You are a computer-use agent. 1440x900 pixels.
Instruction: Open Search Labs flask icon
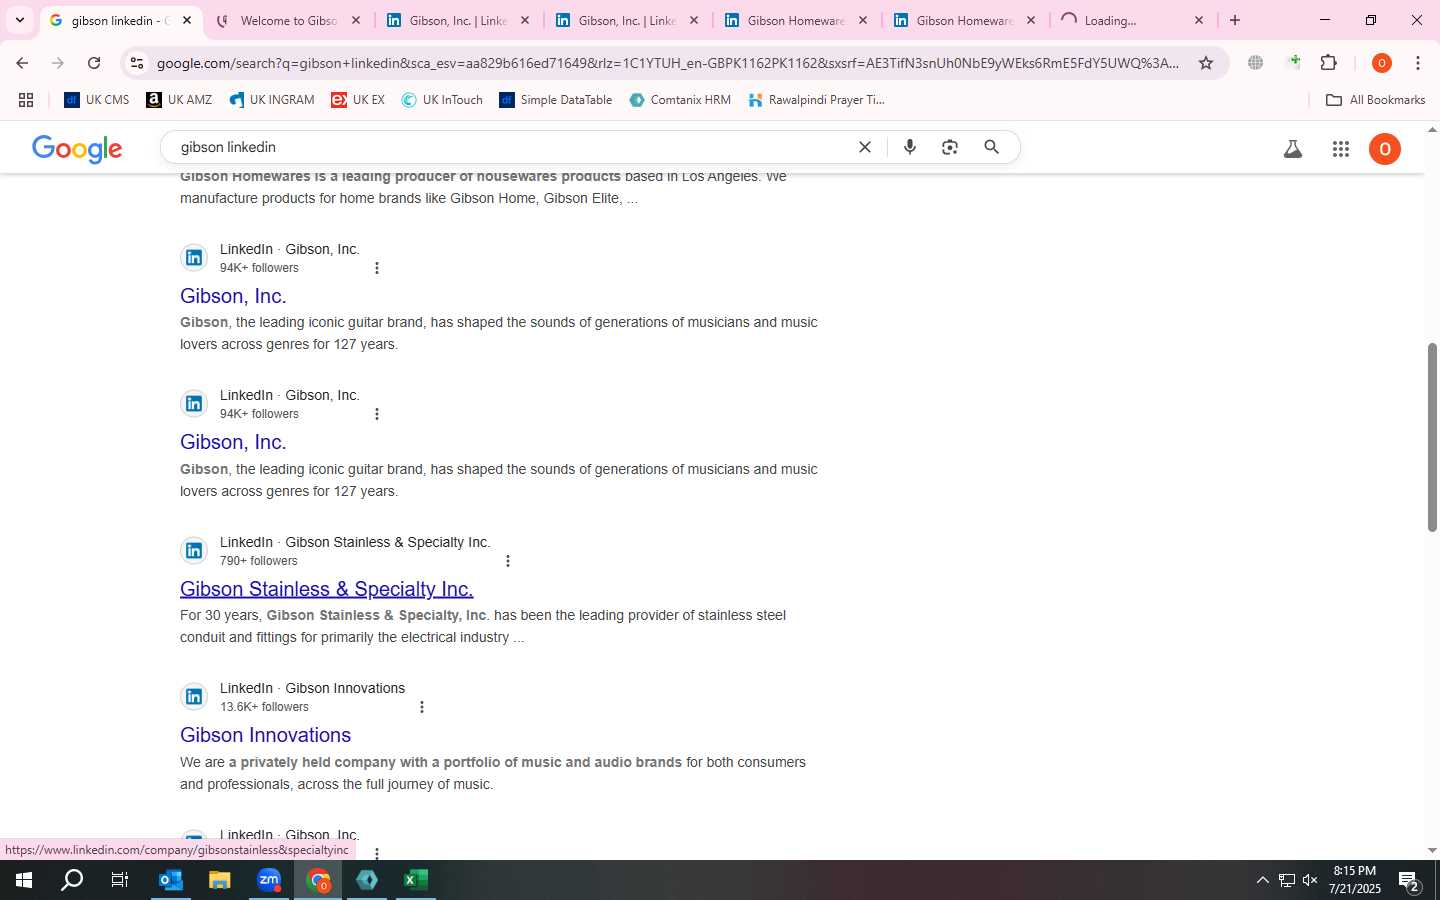click(x=1293, y=149)
